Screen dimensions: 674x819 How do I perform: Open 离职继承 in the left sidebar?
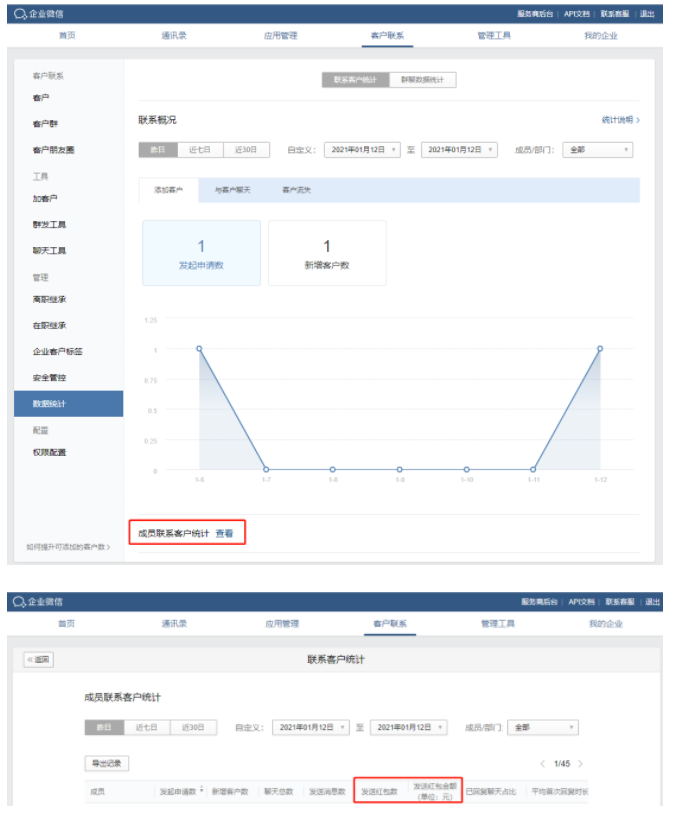click(x=49, y=299)
